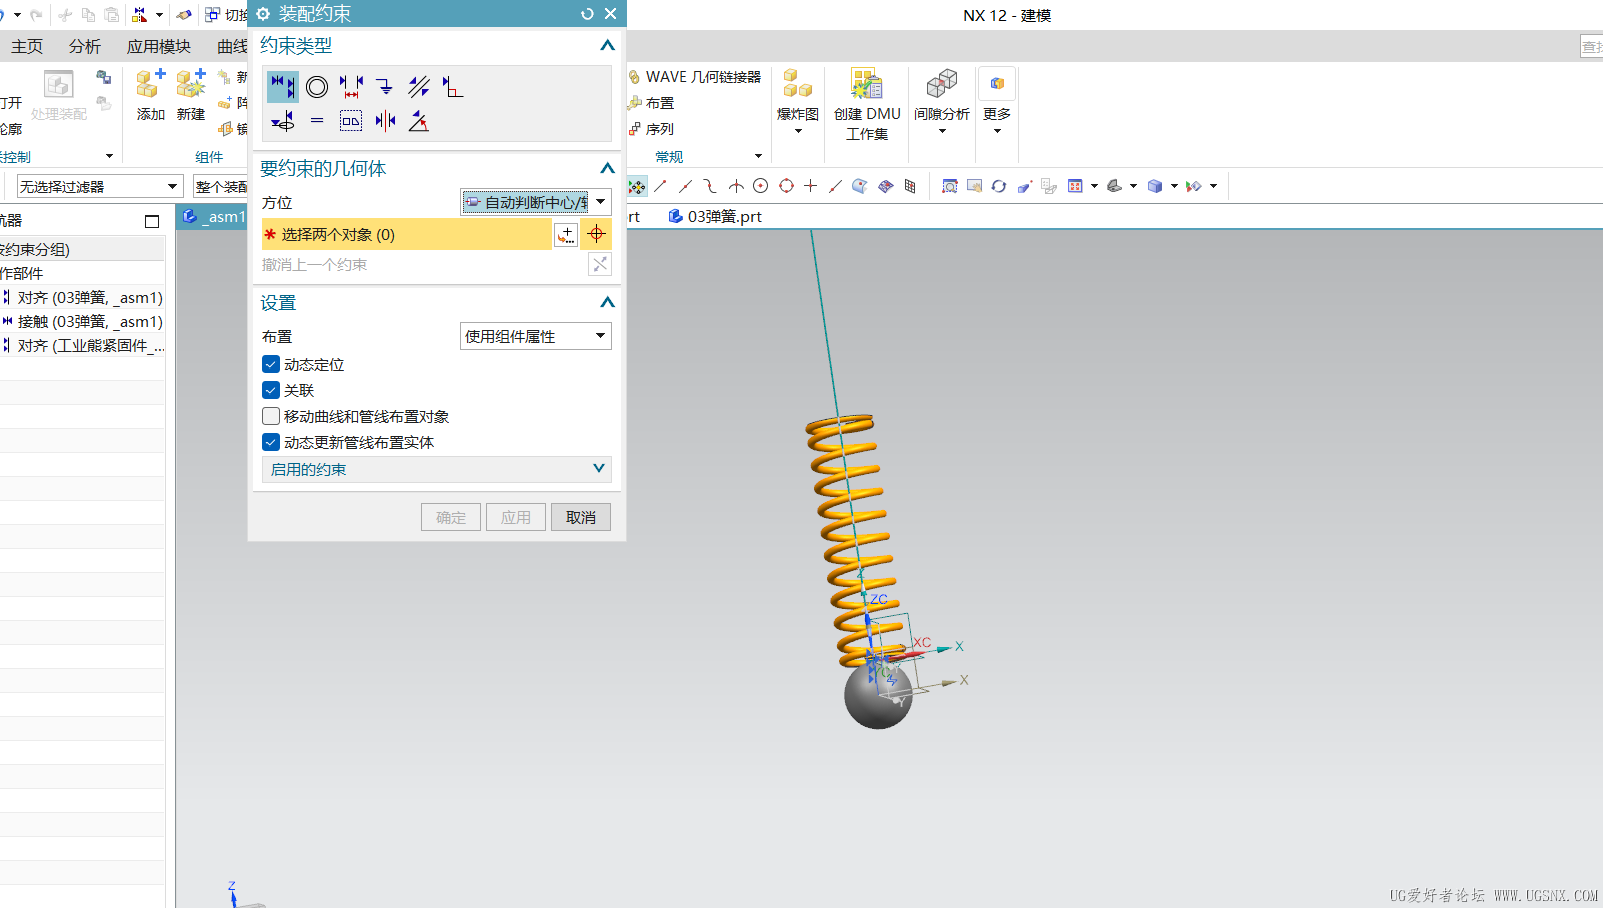The image size is (1603, 908).
Task: Enable 移动曲线和管线布置对象 checkbox
Action: [271, 416]
